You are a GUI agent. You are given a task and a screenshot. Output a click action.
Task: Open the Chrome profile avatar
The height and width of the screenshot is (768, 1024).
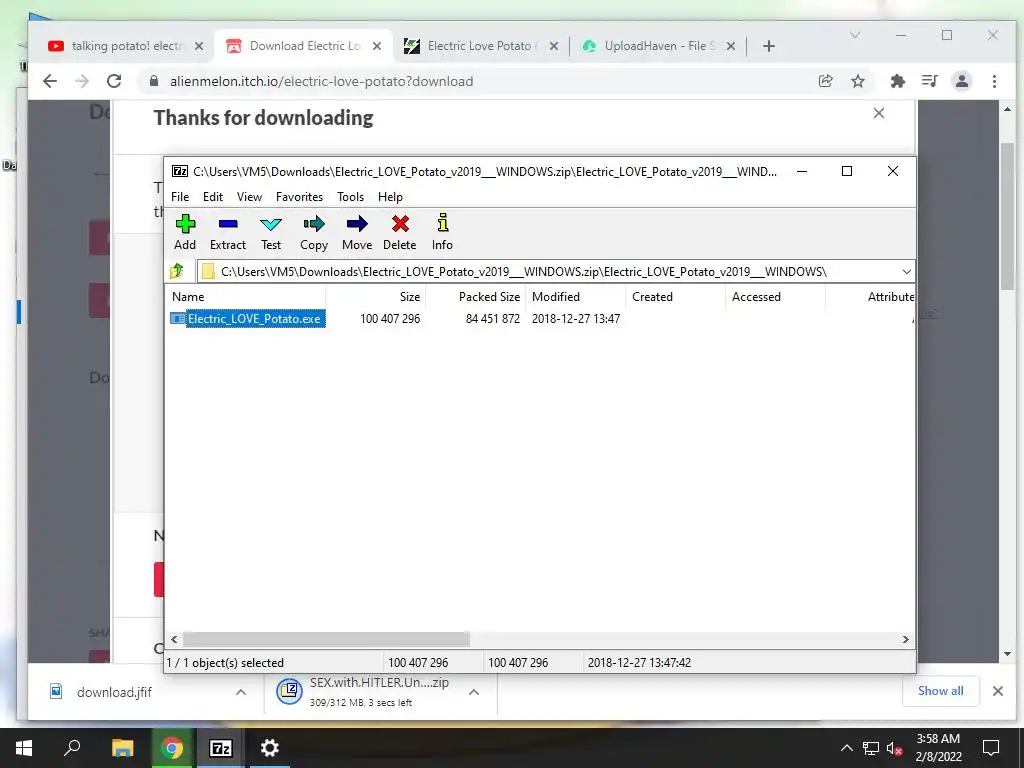click(x=962, y=81)
